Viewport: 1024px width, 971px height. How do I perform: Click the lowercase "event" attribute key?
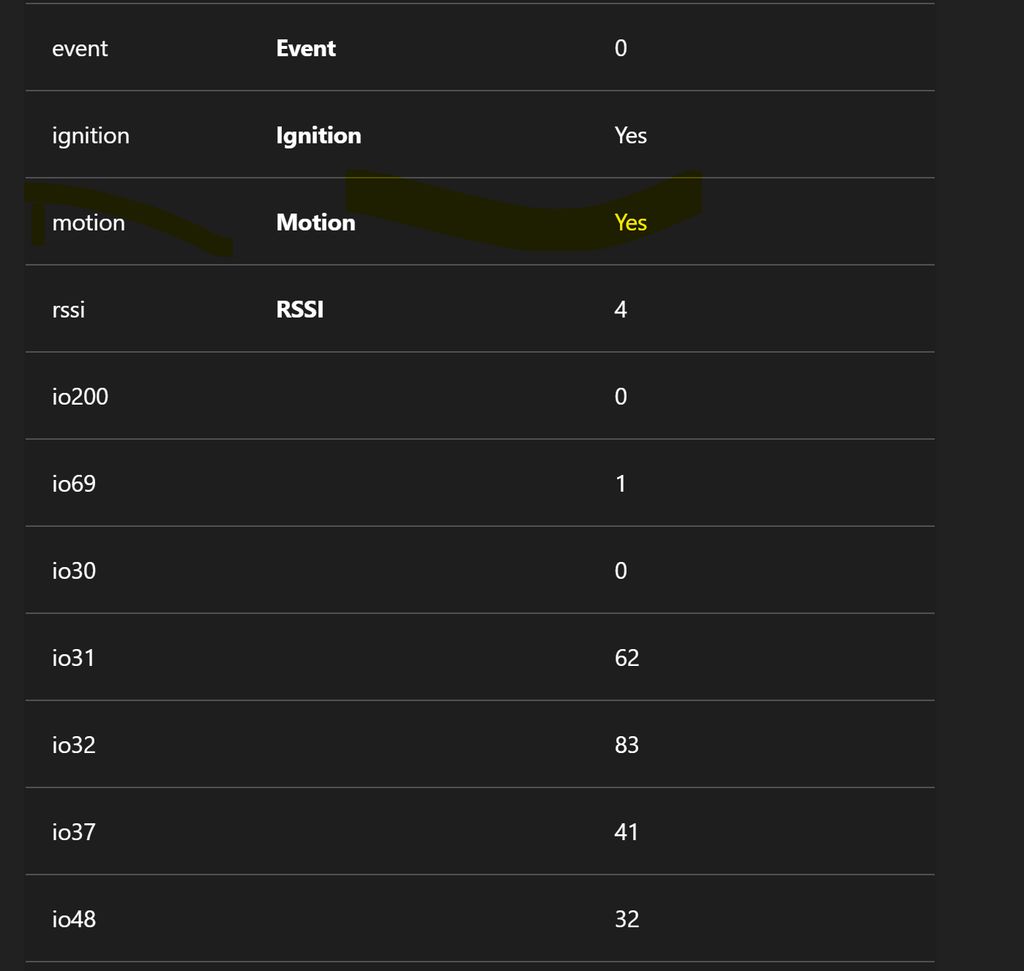pyautogui.click(x=80, y=48)
